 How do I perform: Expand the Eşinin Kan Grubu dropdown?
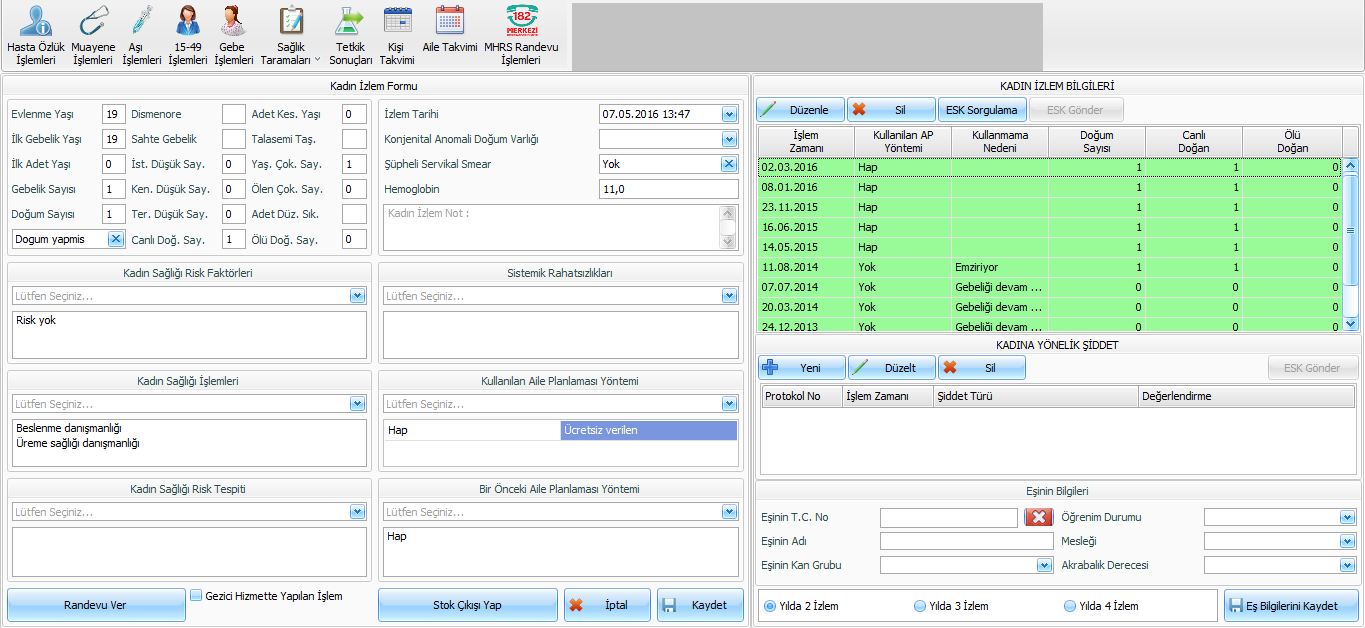[1043, 565]
